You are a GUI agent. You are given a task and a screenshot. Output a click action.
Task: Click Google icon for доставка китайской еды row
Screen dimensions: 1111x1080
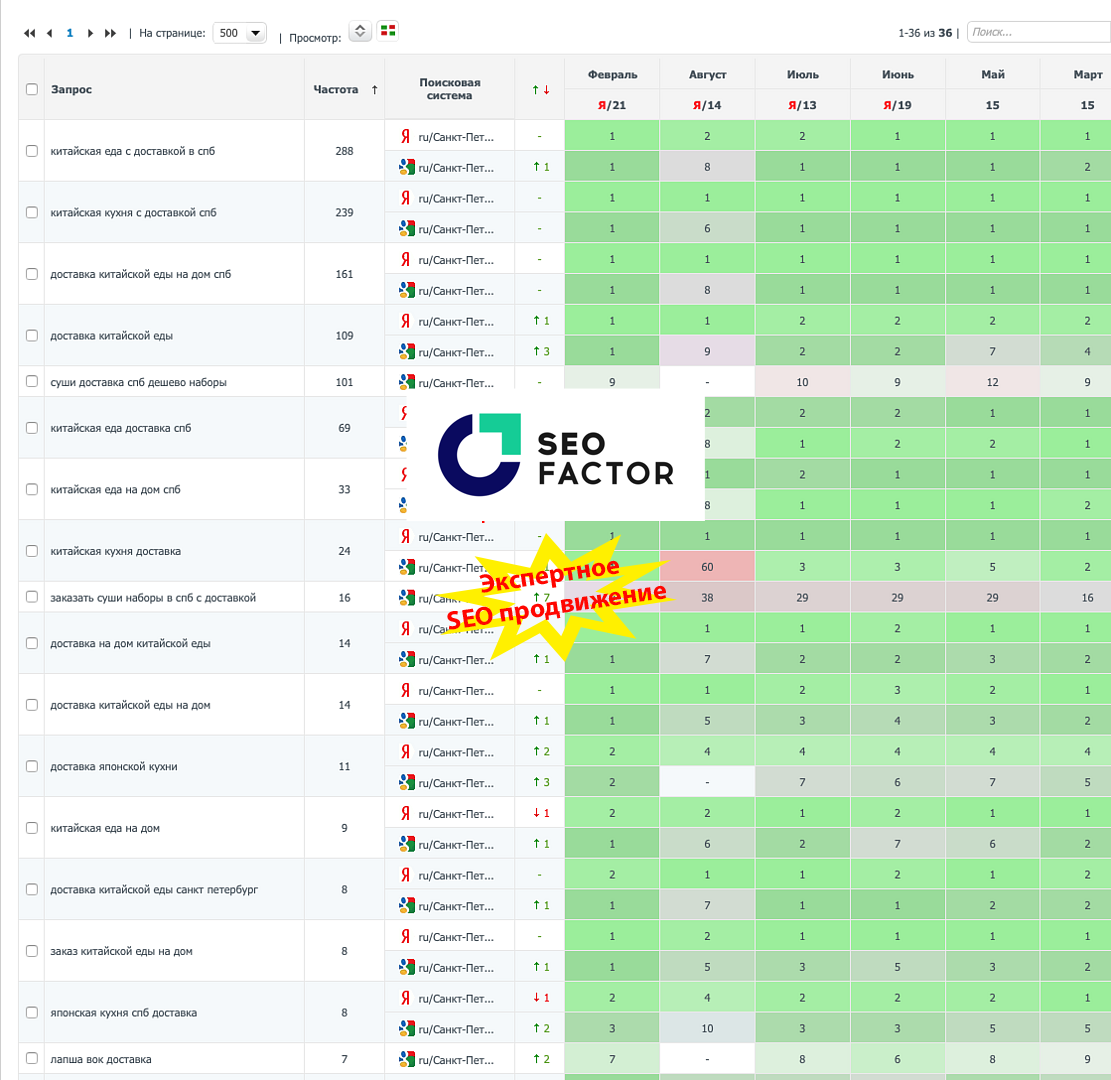[x=406, y=351]
